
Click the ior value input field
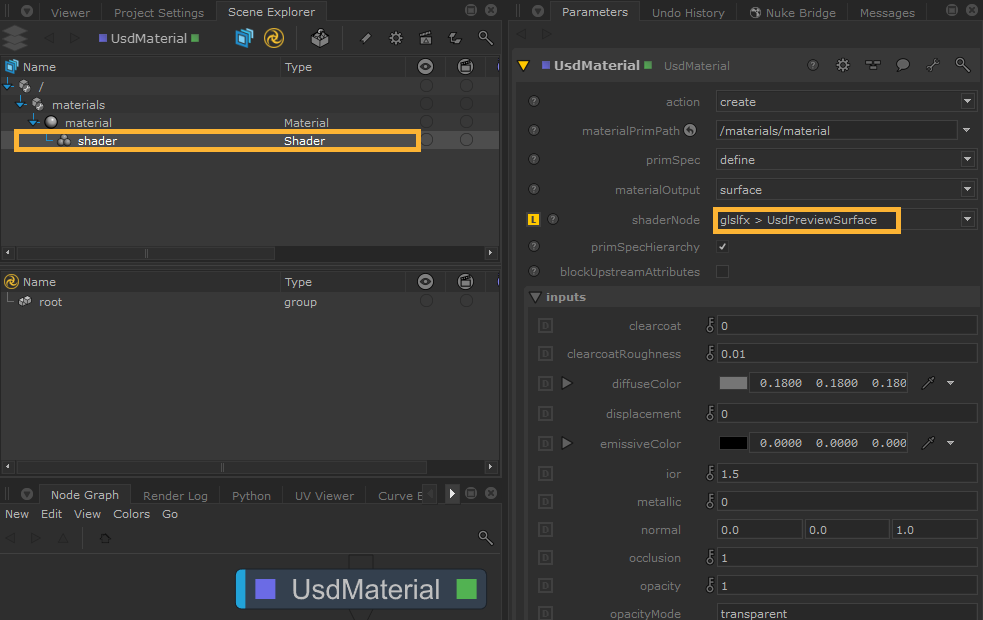pos(846,472)
